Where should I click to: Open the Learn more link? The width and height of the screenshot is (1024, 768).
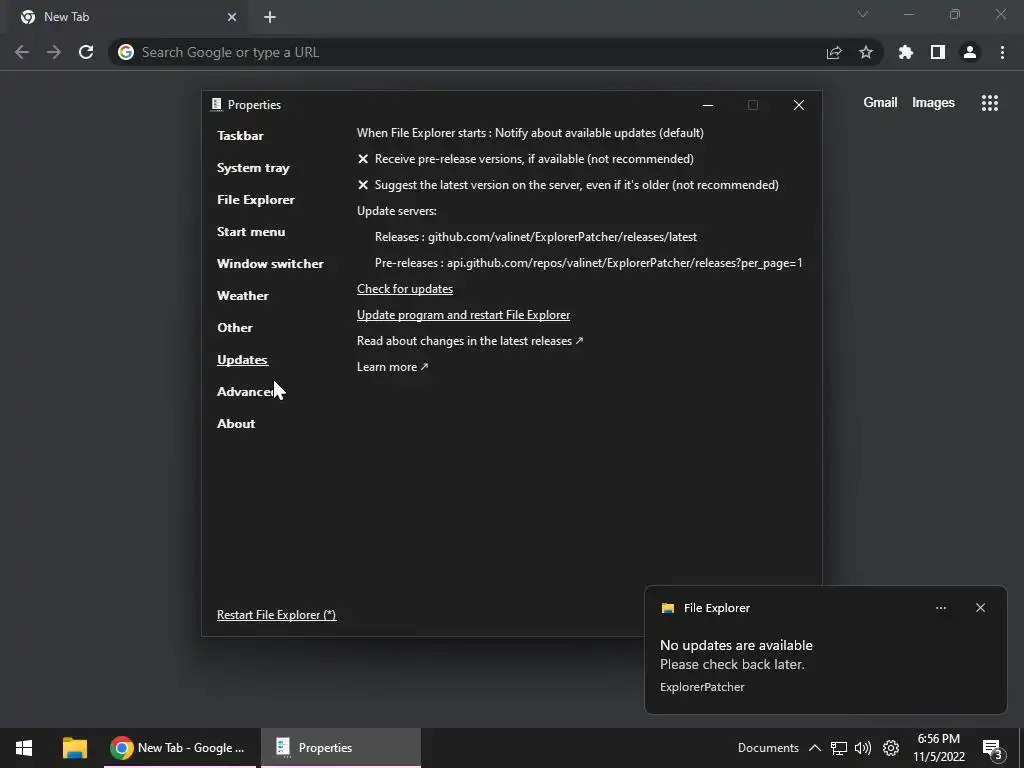[x=392, y=367]
